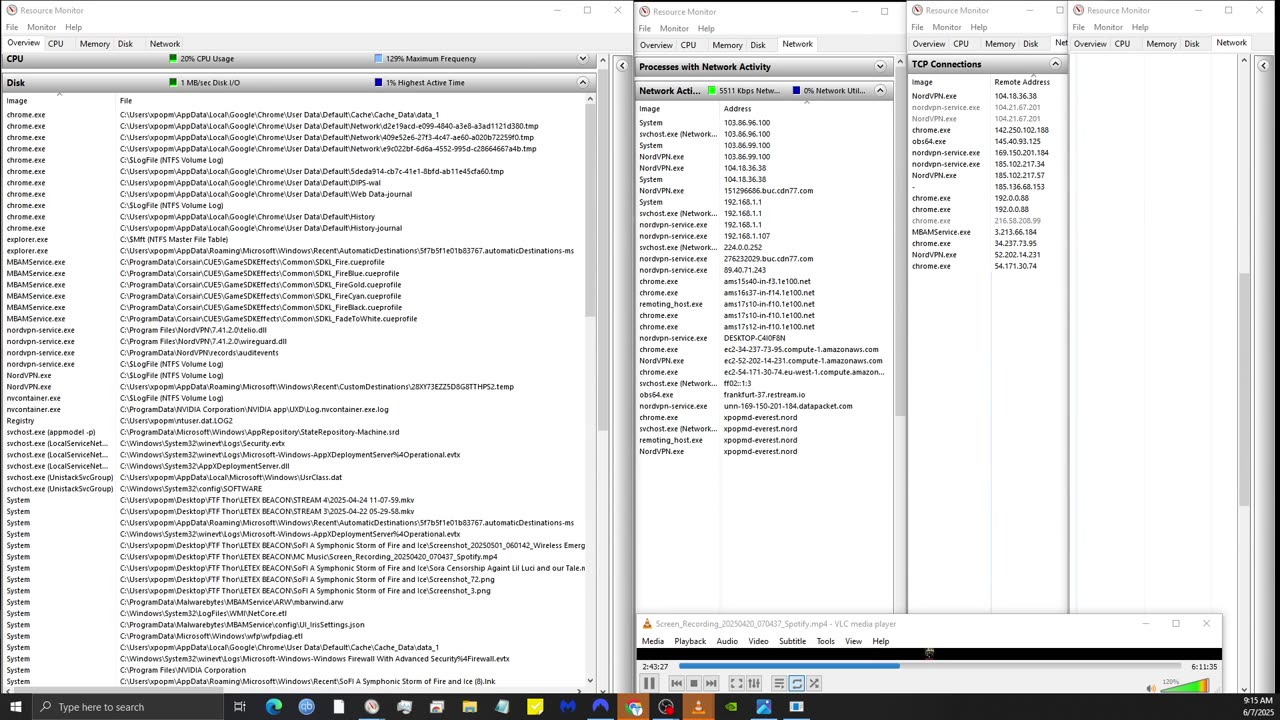Select explorer.exe $Mft row in Disk list
Viewport: 1280px width, 720px height.
(295, 239)
